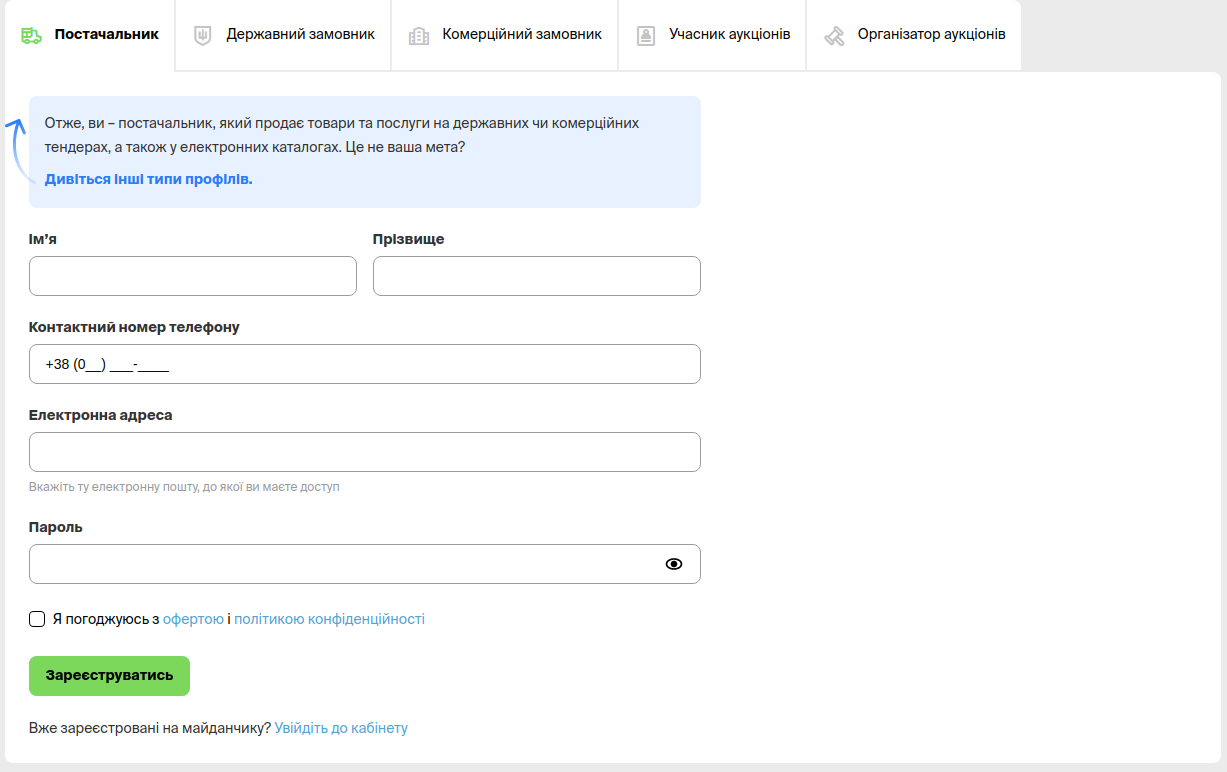Viewport: 1227px width, 772px height.
Task: Focus the Ім'я input field
Action: pos(193,276)
